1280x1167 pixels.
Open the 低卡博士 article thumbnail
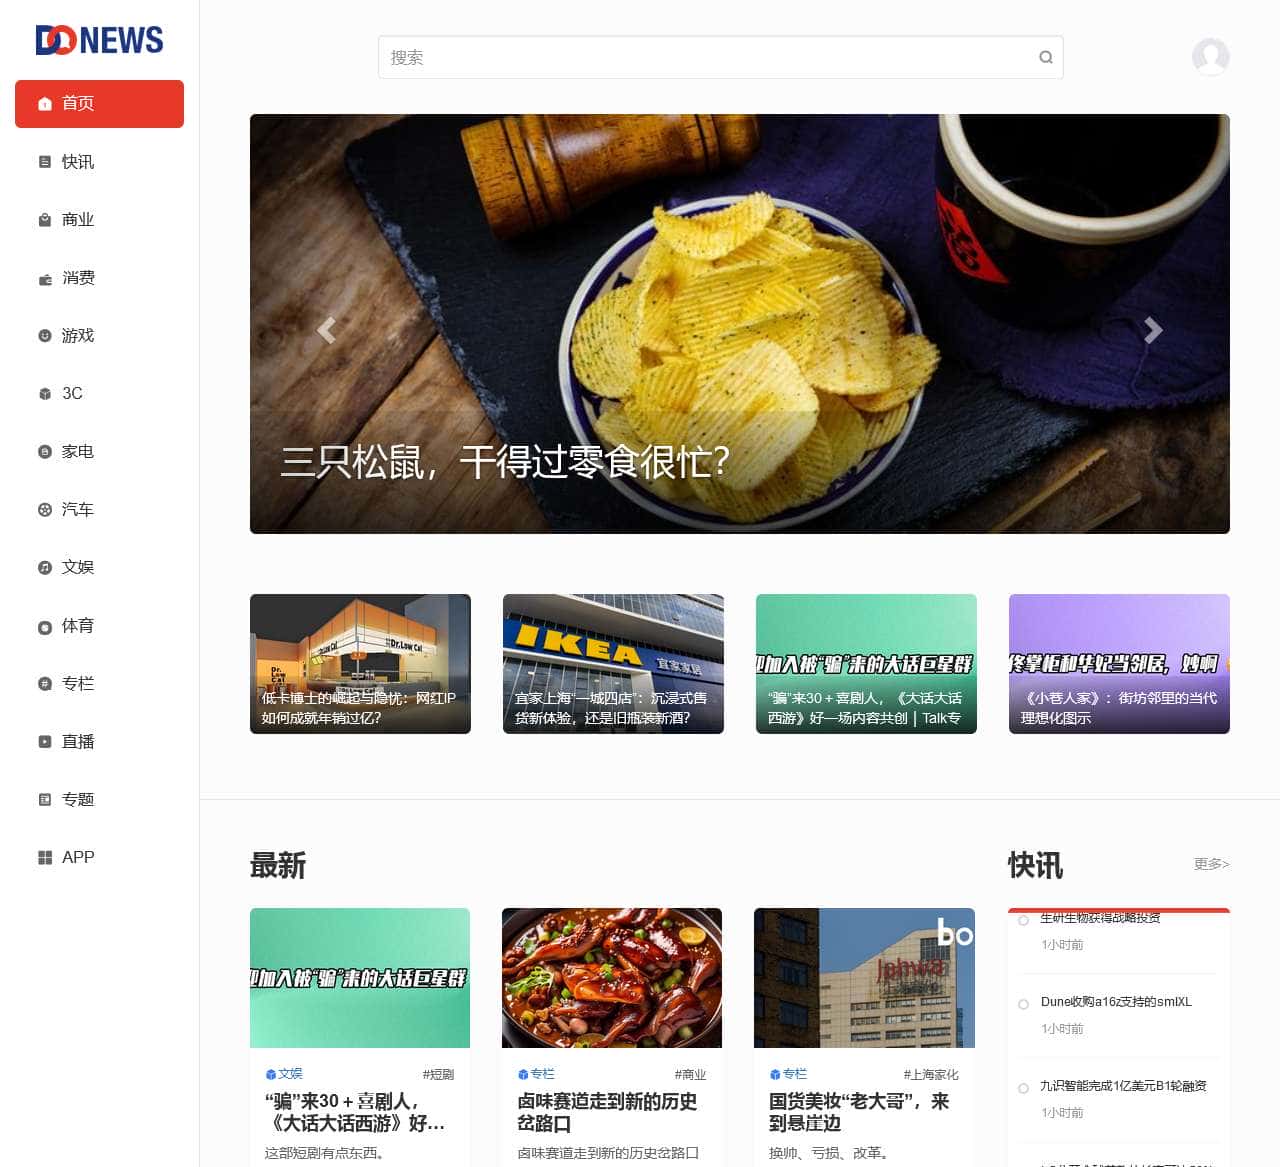click(360, 664)
